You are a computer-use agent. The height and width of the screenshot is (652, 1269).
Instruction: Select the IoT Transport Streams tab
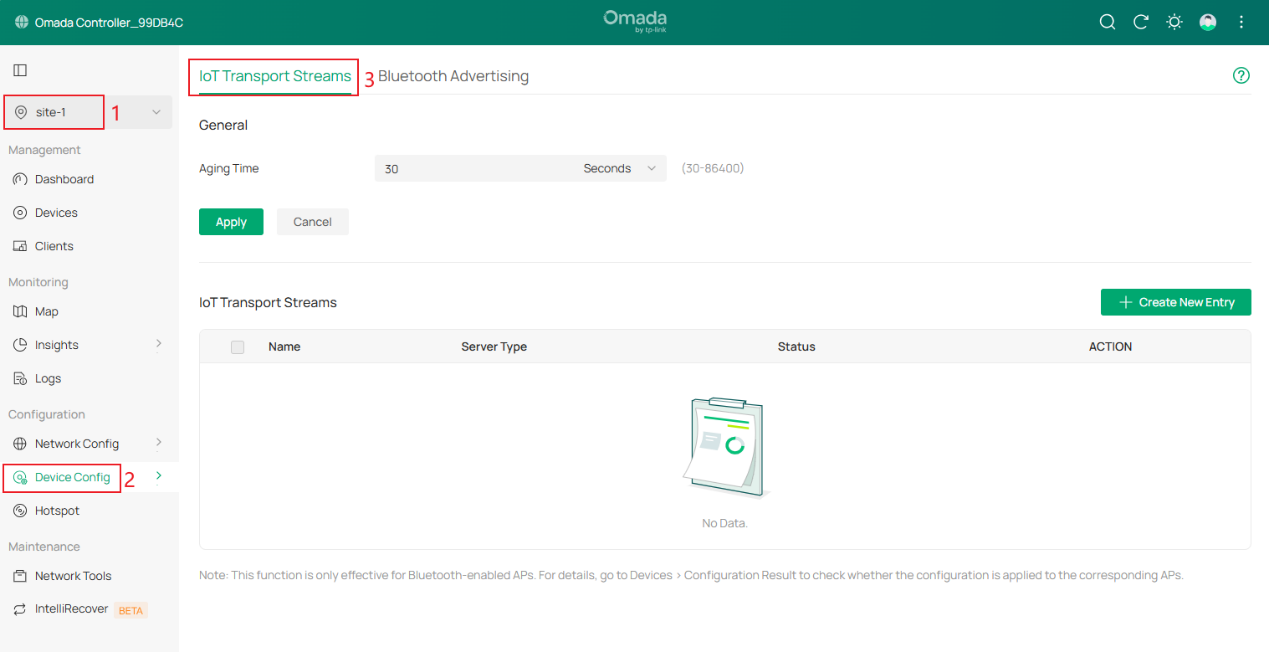275,76
